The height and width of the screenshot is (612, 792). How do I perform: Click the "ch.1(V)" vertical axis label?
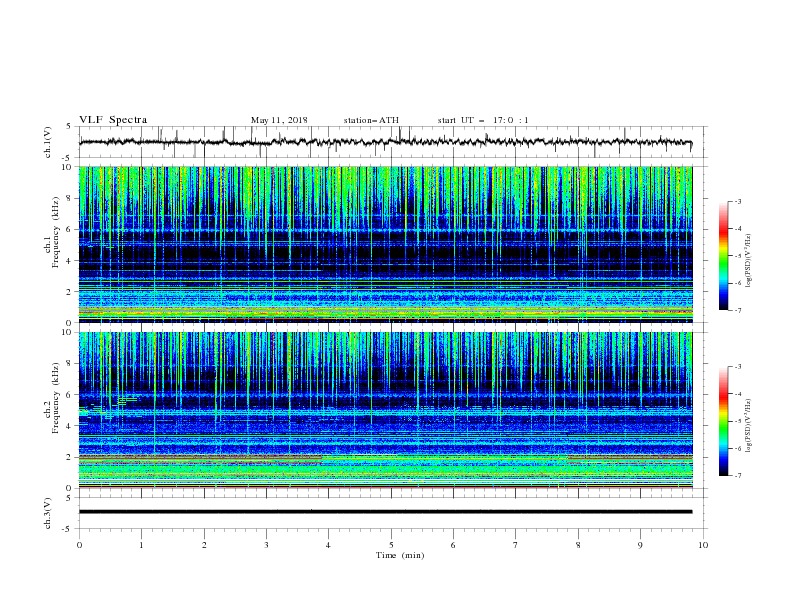click(48, 142)
